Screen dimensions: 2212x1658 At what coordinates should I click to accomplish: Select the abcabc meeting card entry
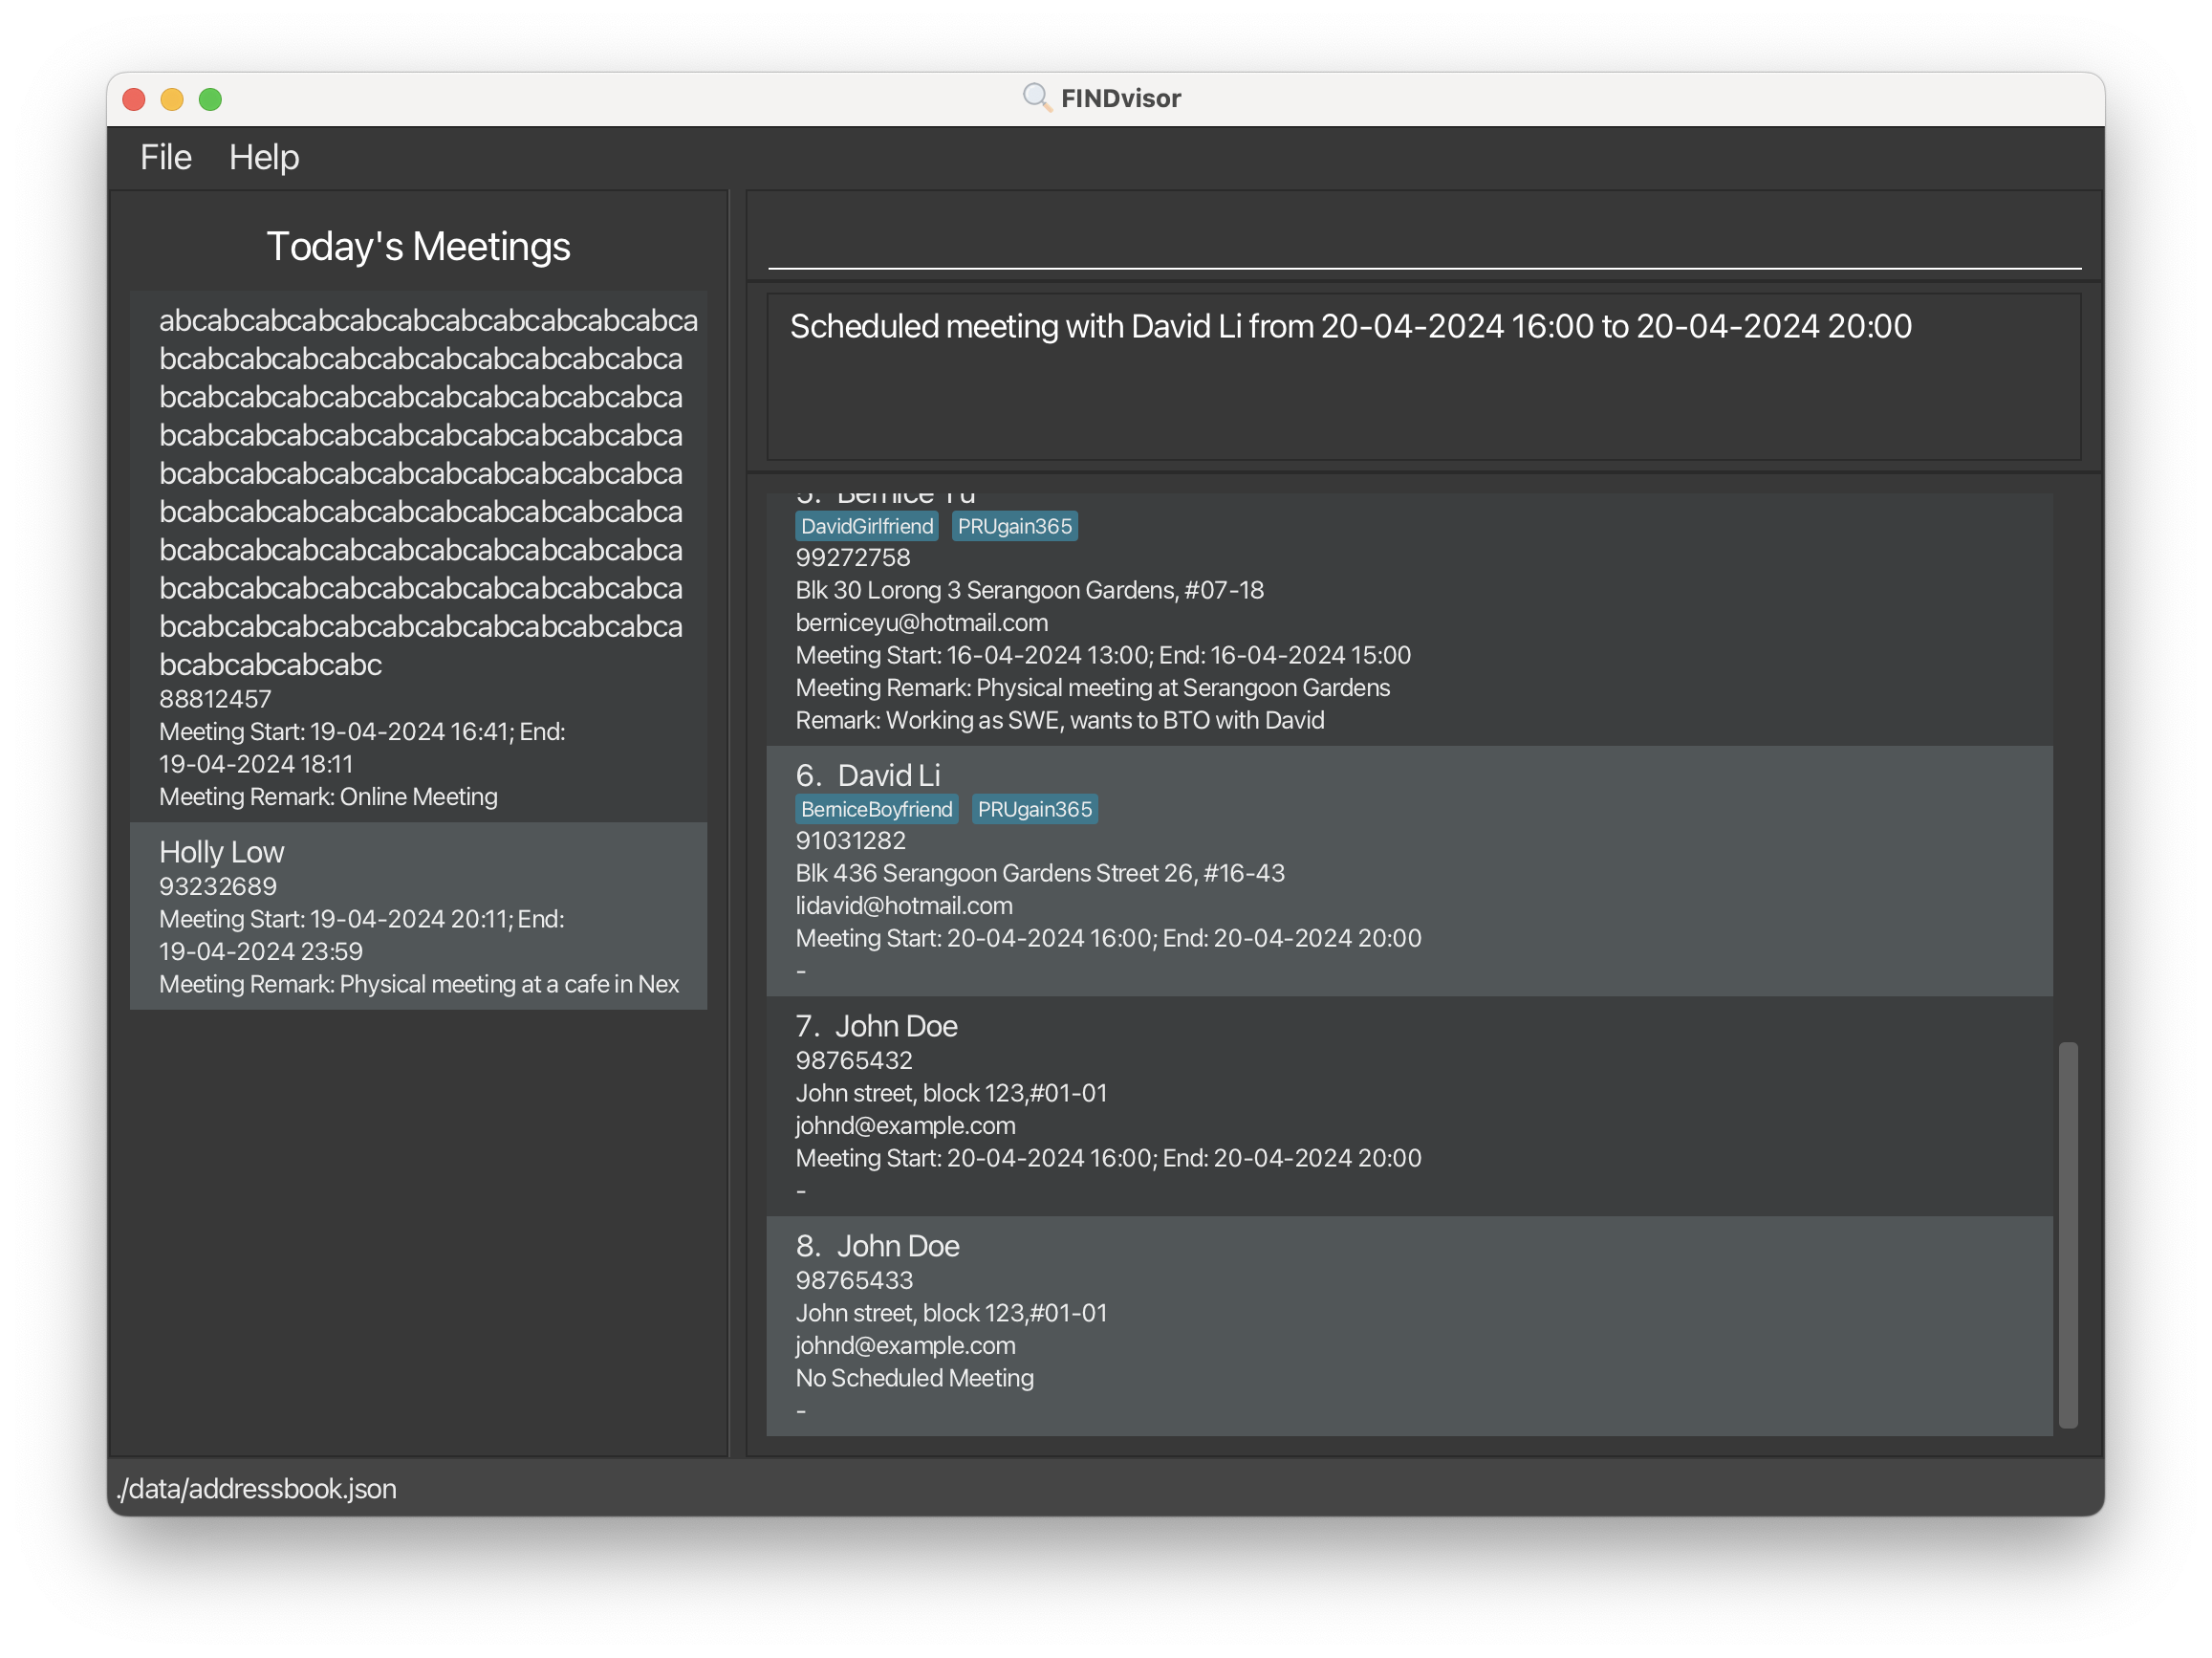click(418, 555)
